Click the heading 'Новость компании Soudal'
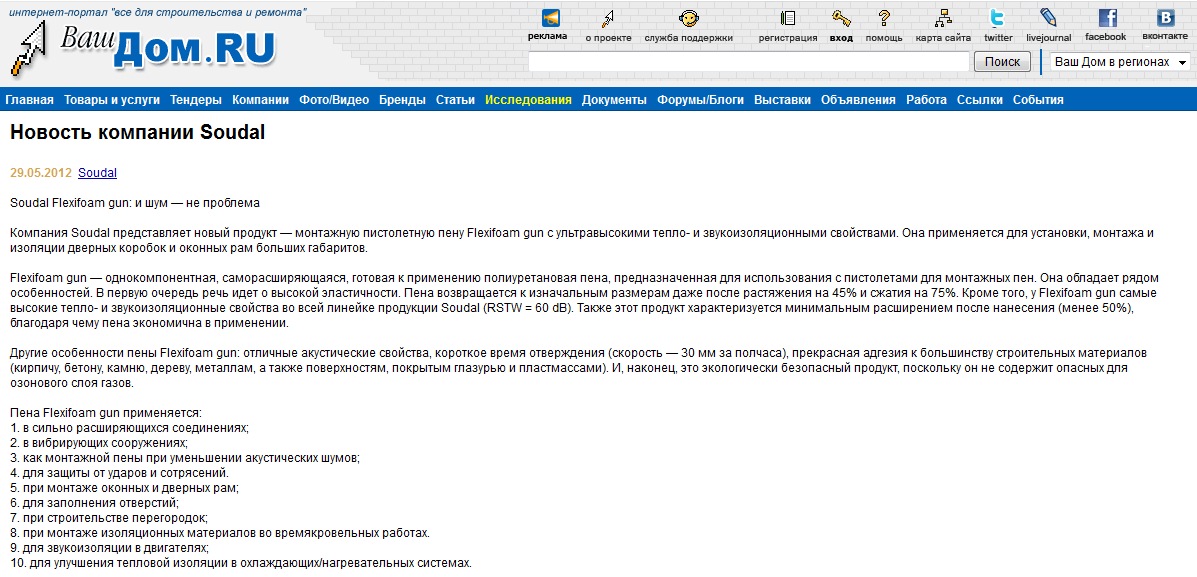This screenshot has height=577, width=1197. click(x=137, y=132)
